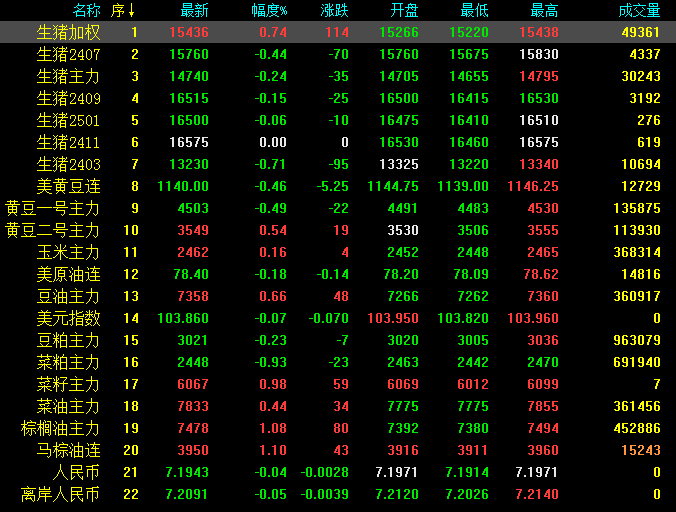The height and width of the screenshot is (512, 676).
Task: Click latest price 3549 of 黄豆二号主力
Action: click(x=193, y=230)
